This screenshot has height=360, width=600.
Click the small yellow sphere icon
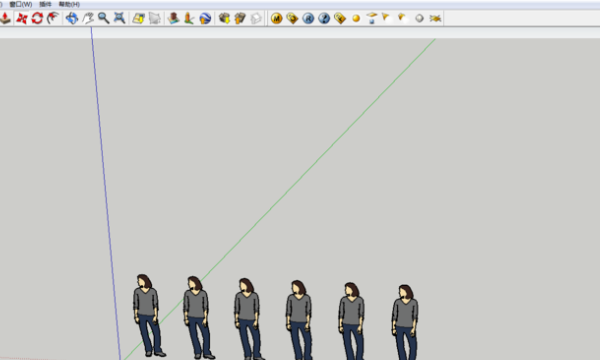tap(356, 18)
